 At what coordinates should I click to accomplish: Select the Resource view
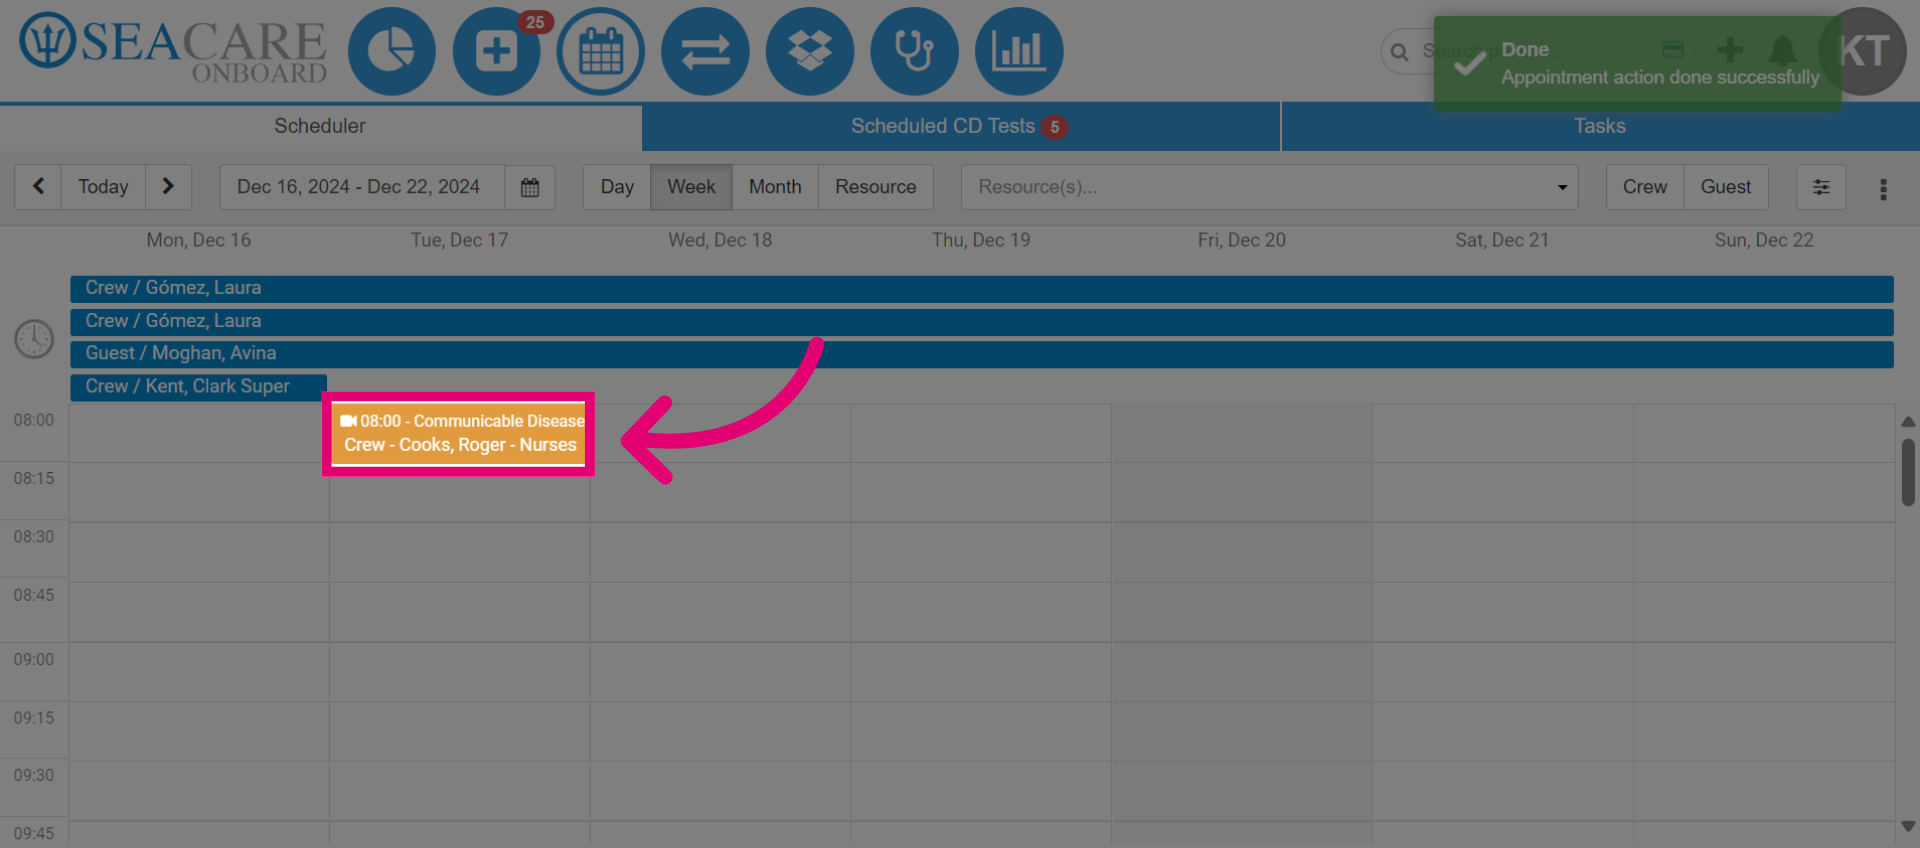tap(876, 187)
